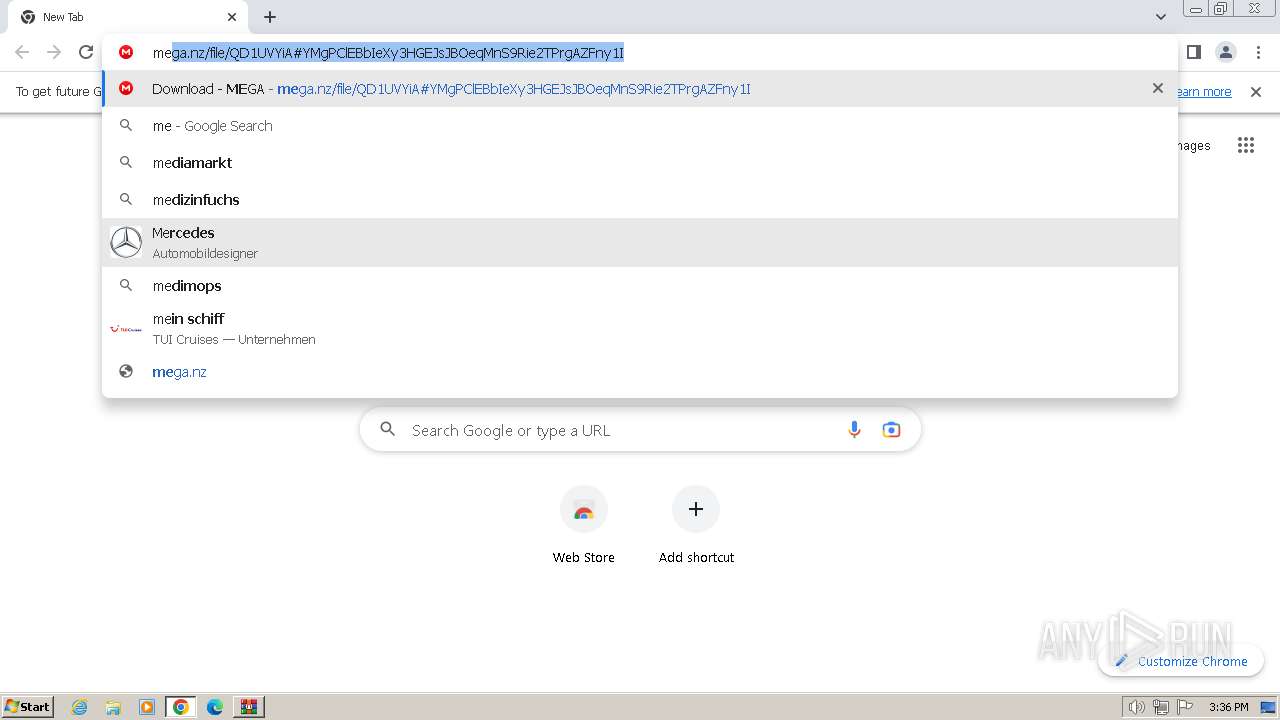Viewport: 1280px width, 720px height.
Task: Open Windows Media Player from the taskbar
Action: tap(147, 707)
